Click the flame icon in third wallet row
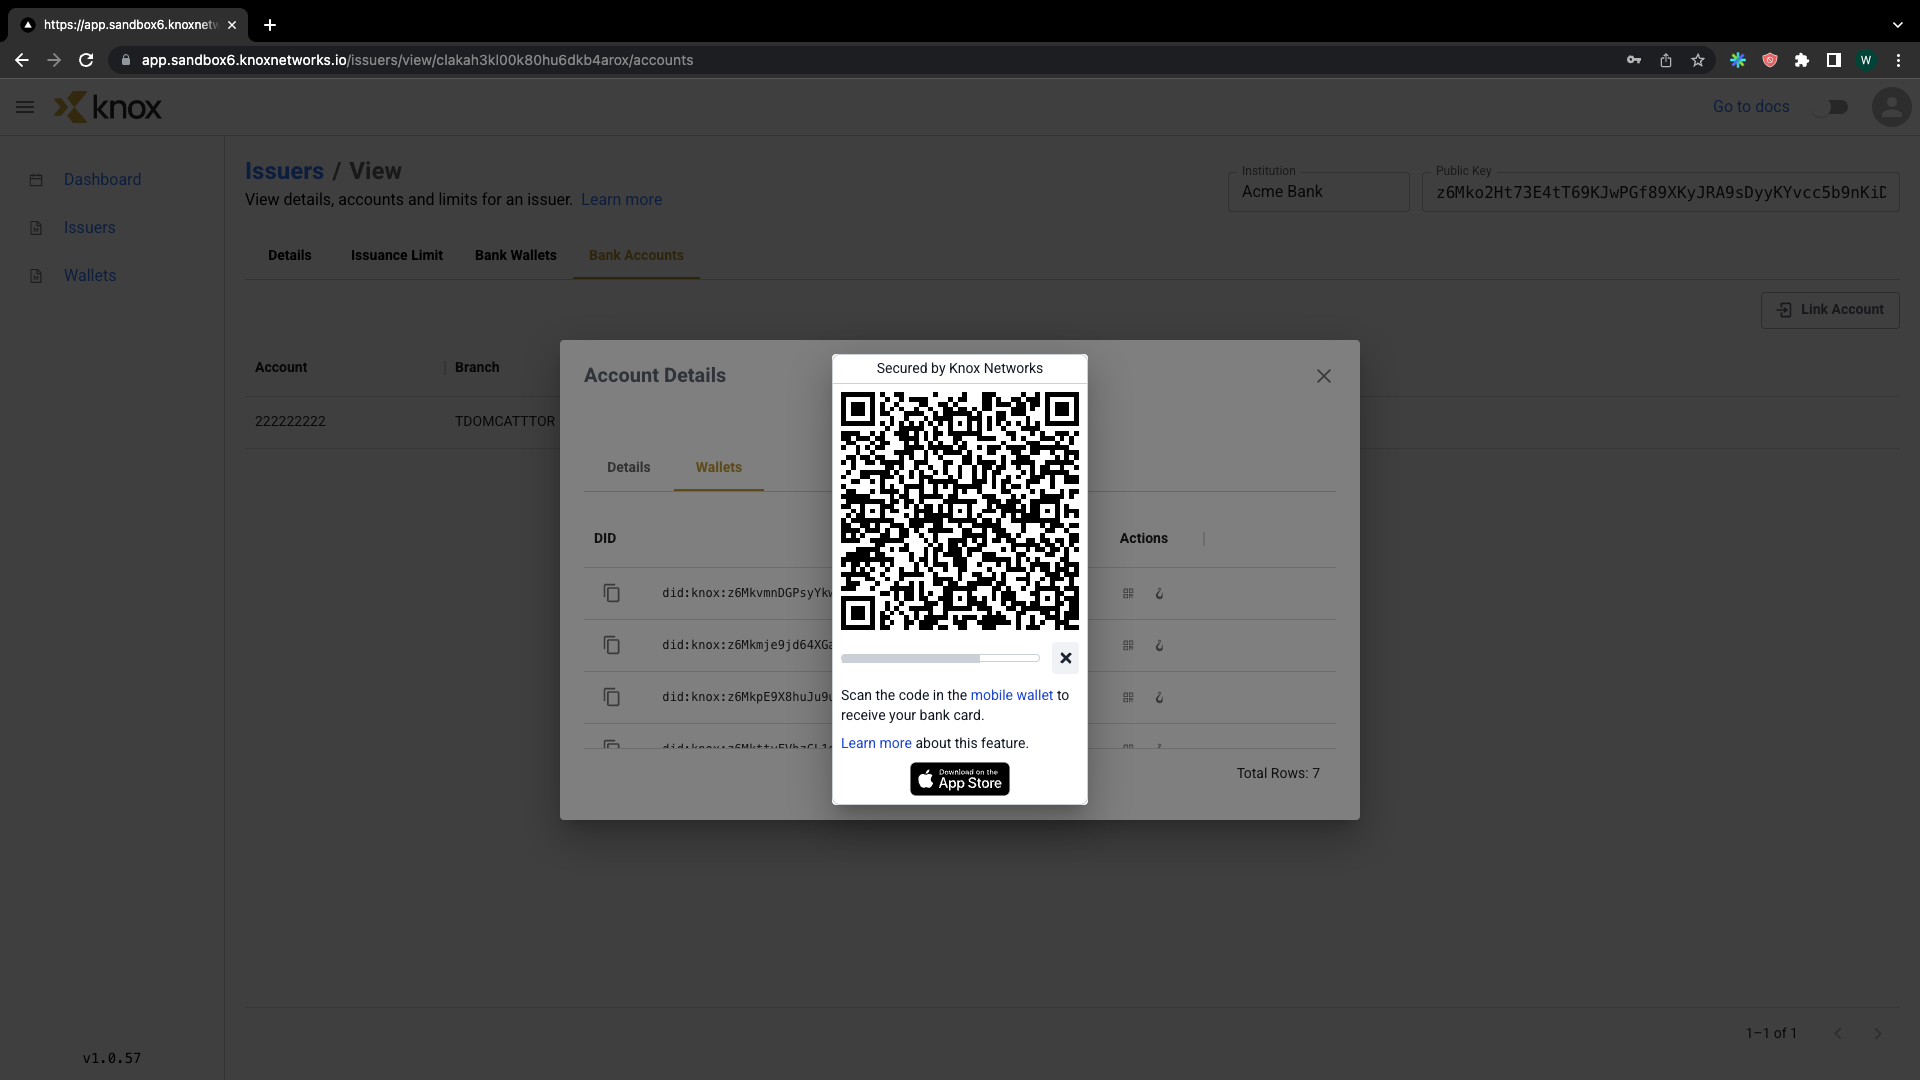This screenshot has width=1920, height=1080. (x=1160, y=697)
